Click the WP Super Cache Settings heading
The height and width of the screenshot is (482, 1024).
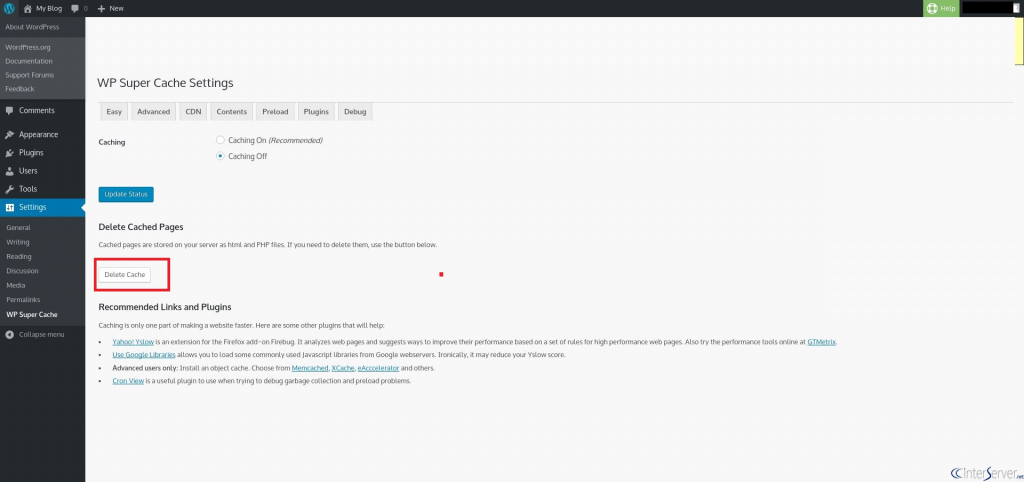pos(165,83)
